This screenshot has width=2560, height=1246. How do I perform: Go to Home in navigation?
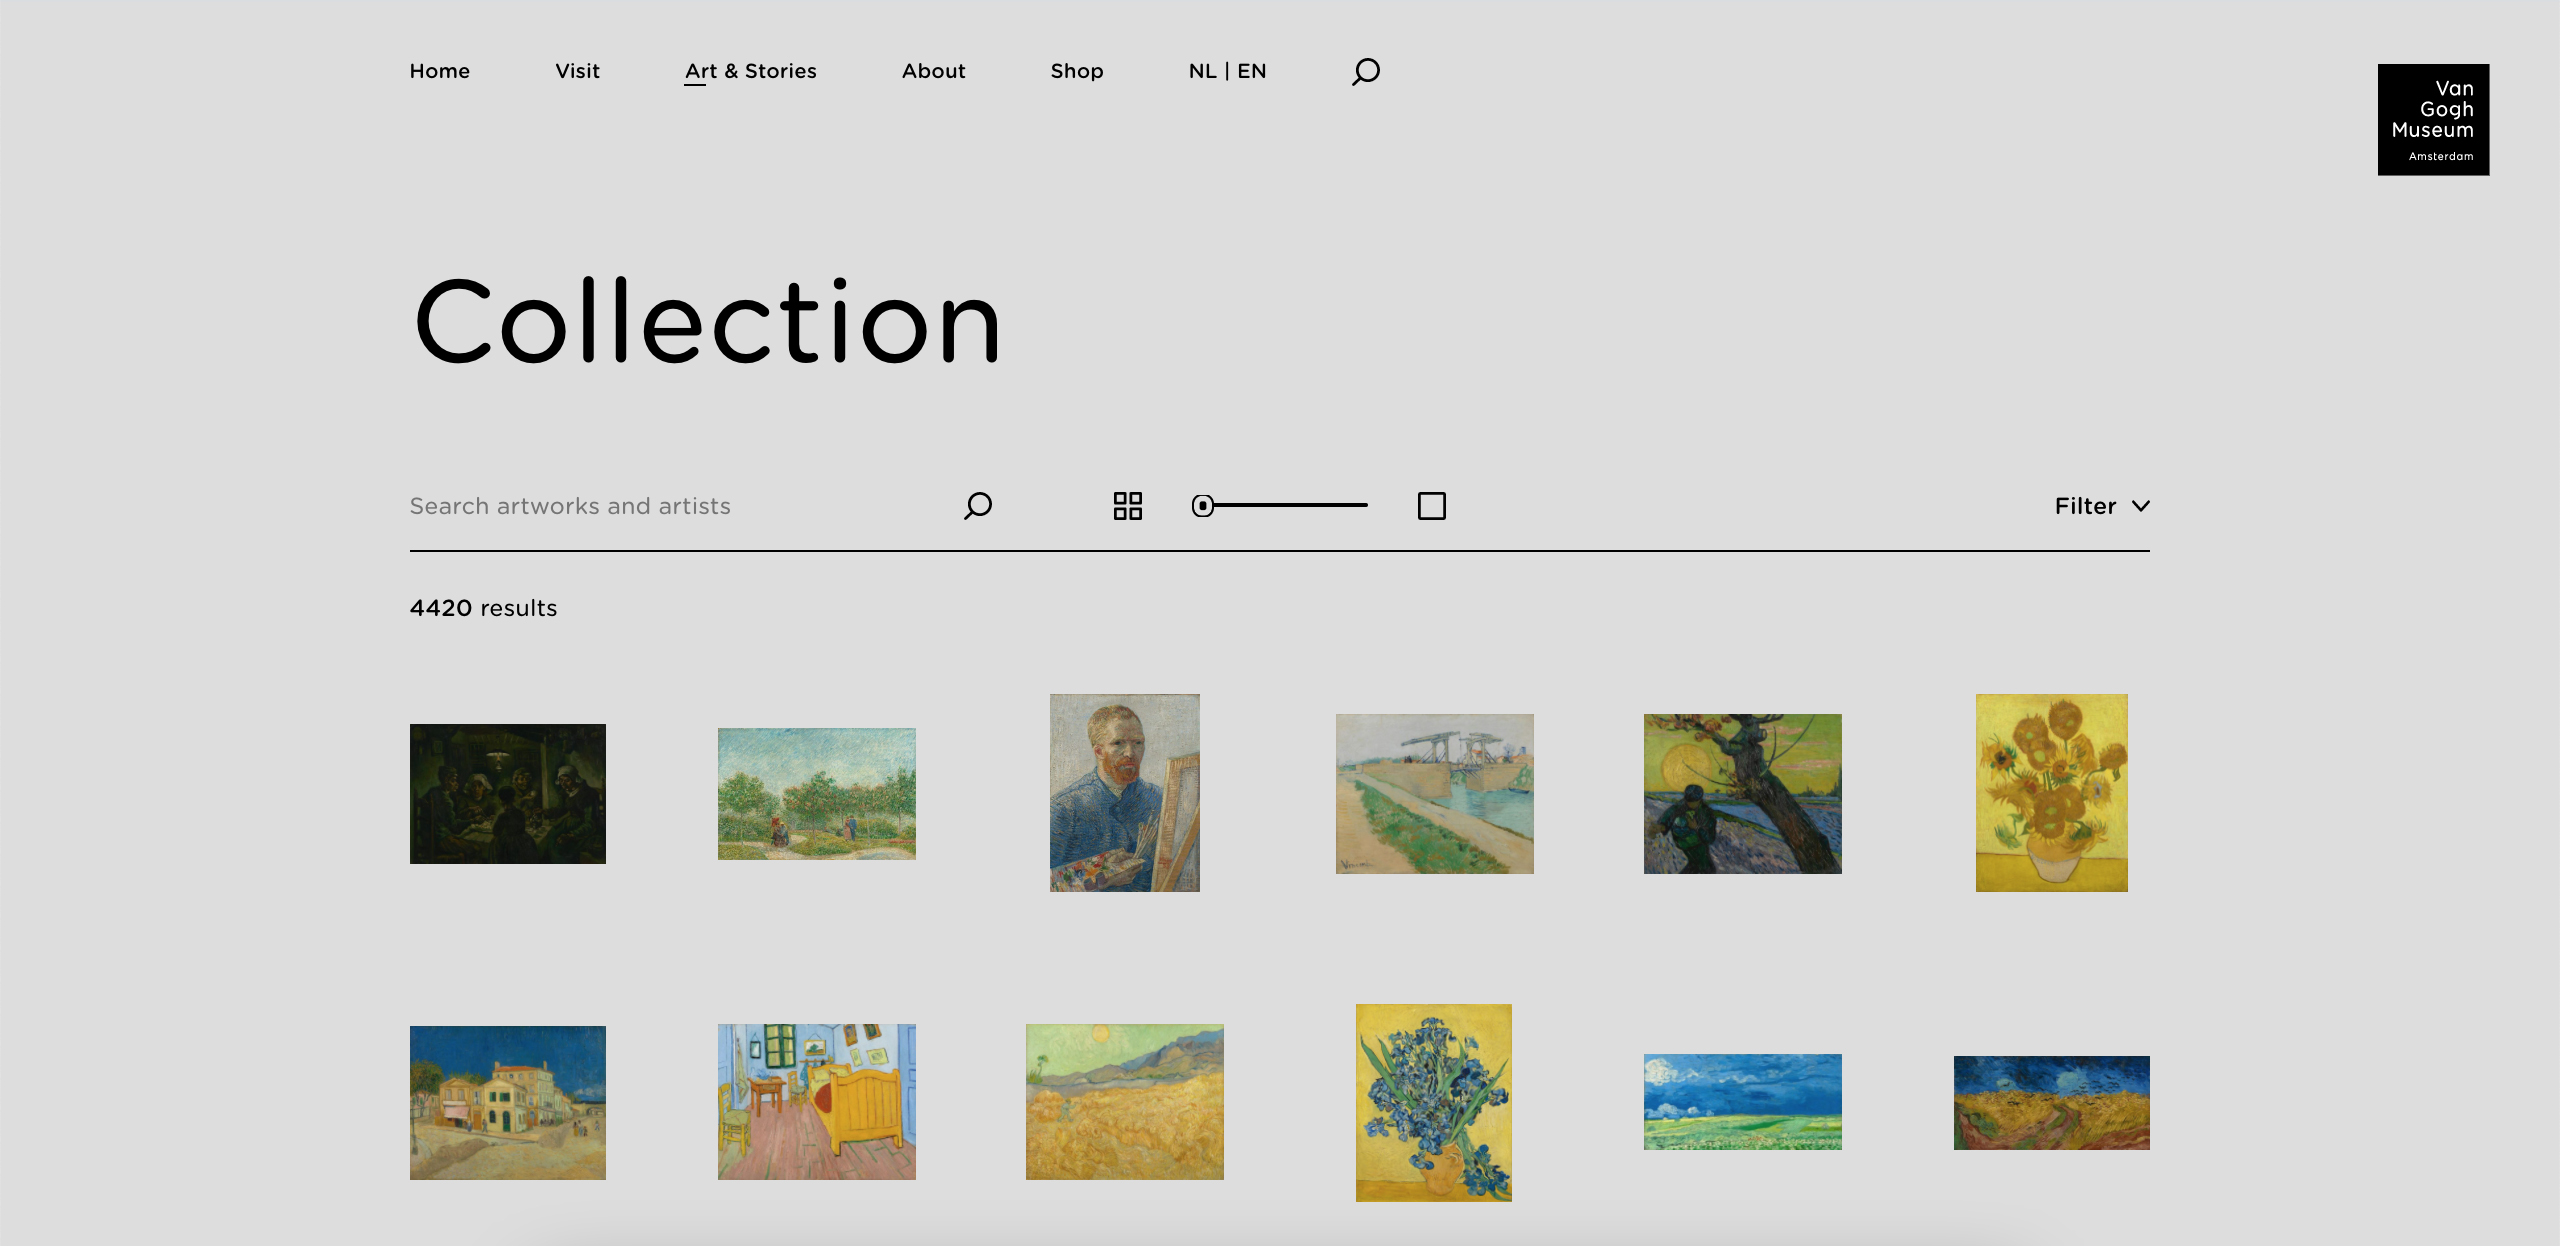440,71
